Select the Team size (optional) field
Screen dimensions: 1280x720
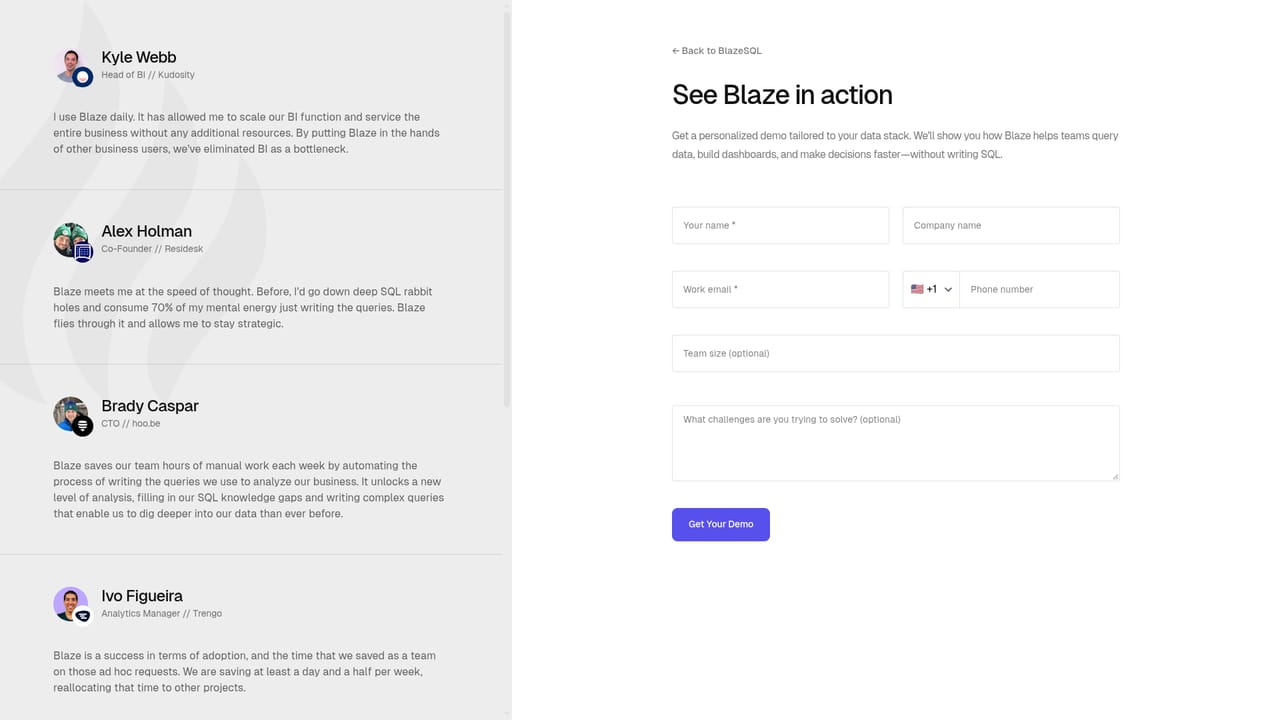(896, 353)
